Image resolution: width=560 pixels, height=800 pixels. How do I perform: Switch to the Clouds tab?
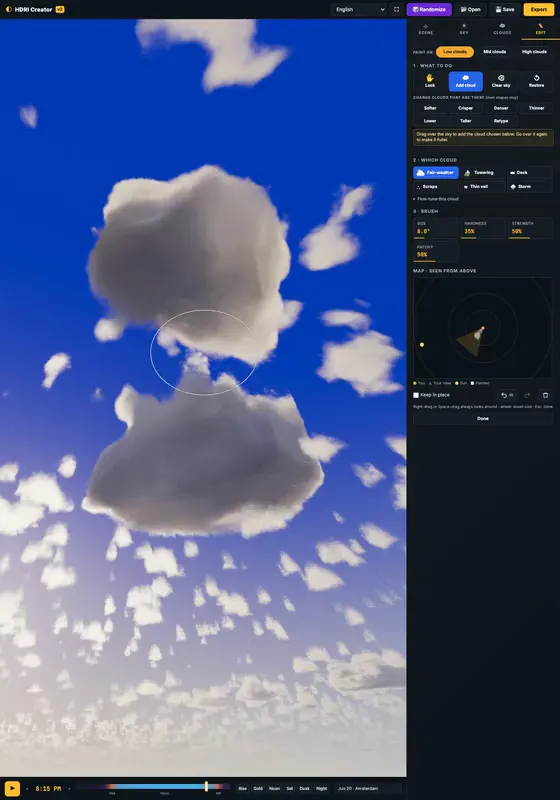click(502, 29)
